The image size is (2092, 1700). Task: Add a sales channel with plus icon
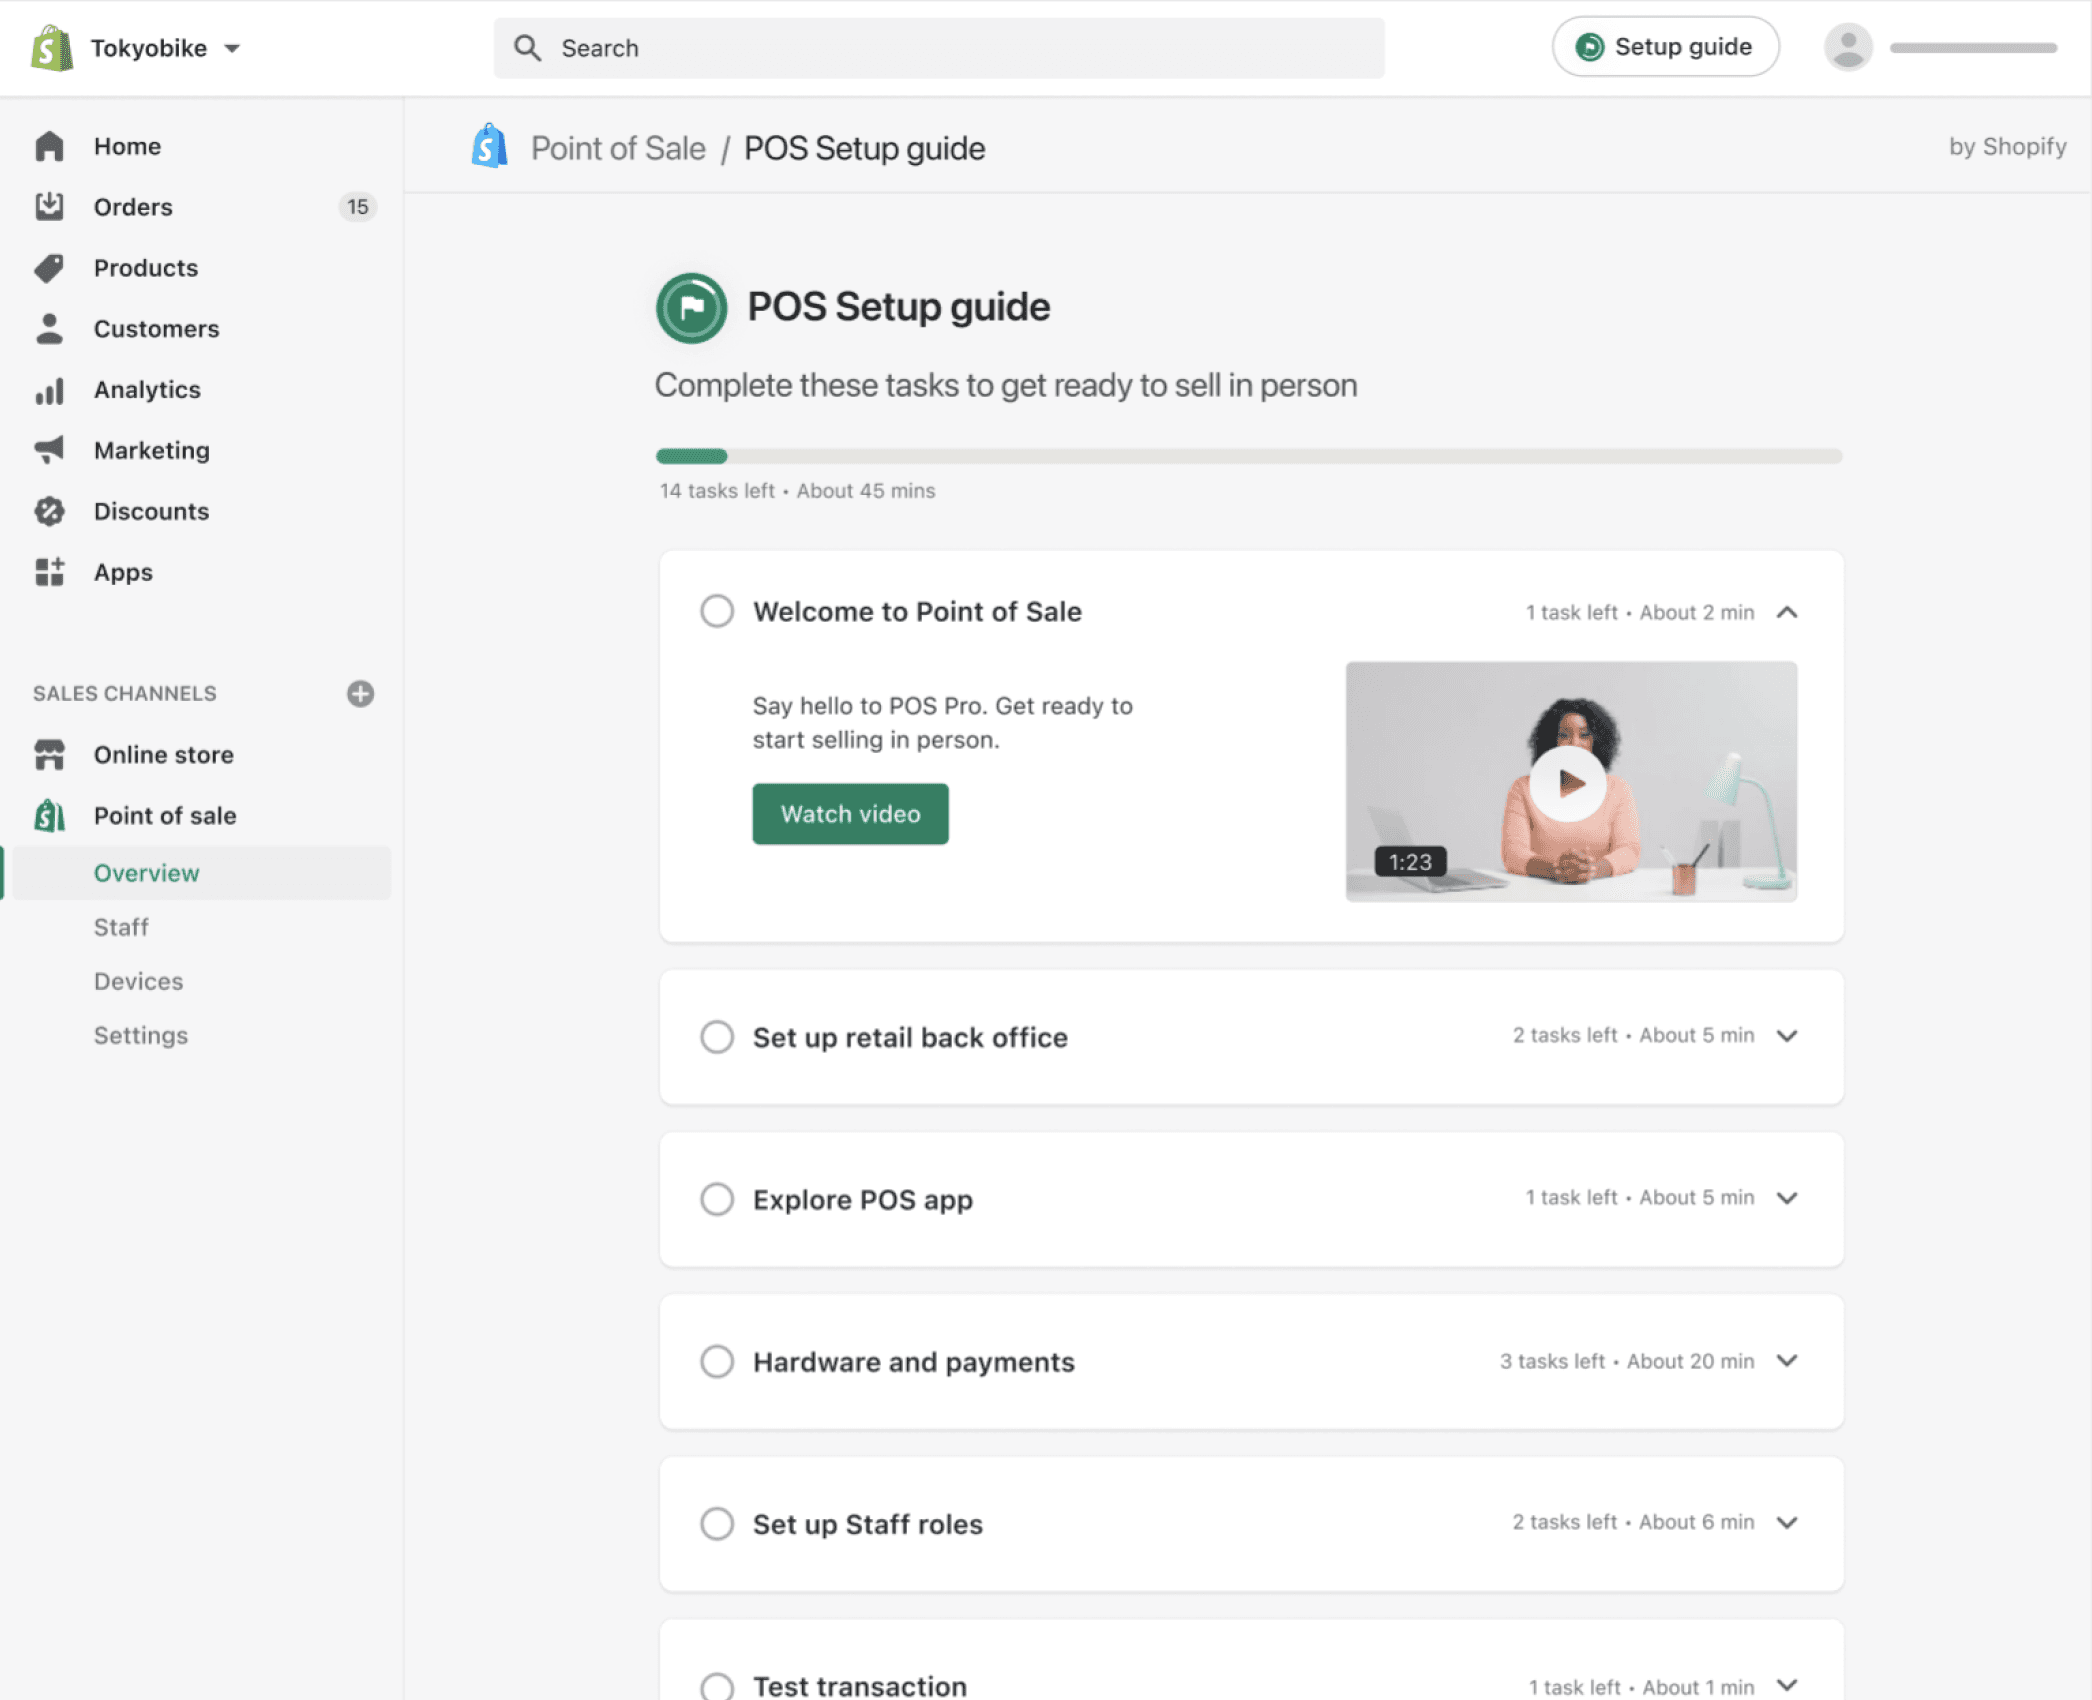tap(360, 694)
